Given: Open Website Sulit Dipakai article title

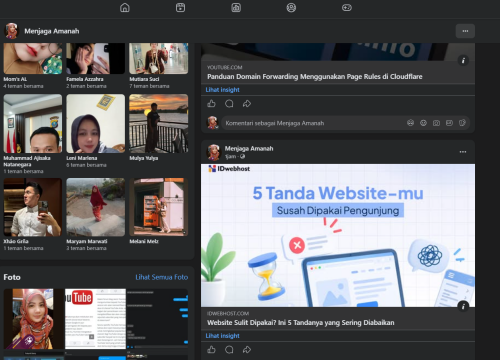Looking at the screenshot, I should [301, 323].
